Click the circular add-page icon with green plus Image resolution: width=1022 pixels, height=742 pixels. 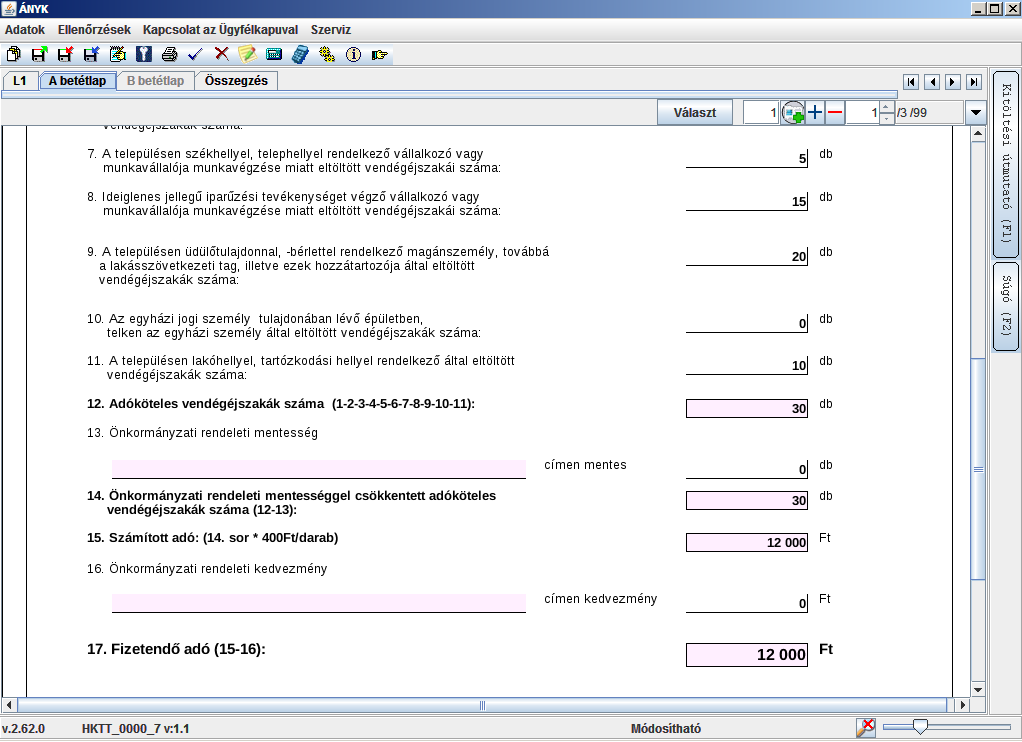[793, 113]
